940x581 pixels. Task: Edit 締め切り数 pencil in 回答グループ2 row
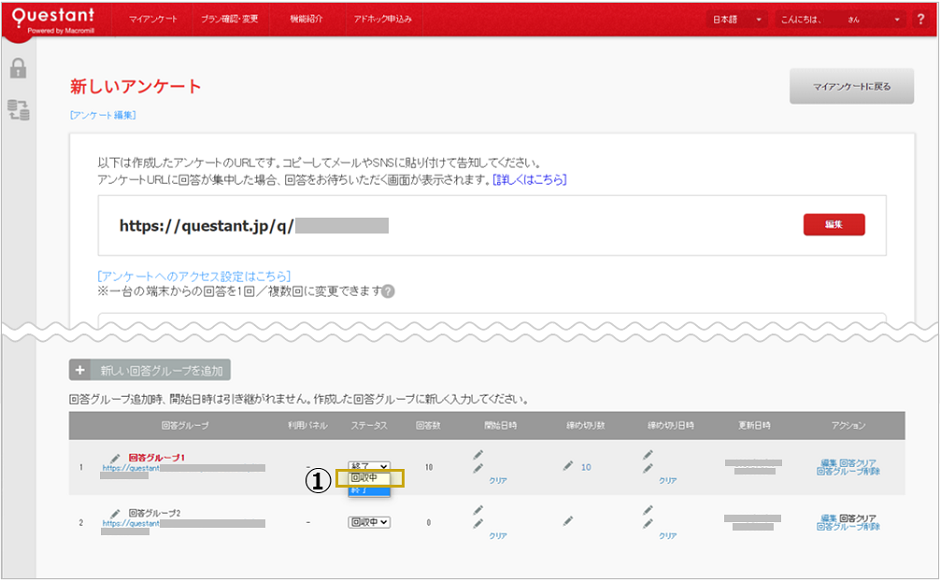click(568, 521)
